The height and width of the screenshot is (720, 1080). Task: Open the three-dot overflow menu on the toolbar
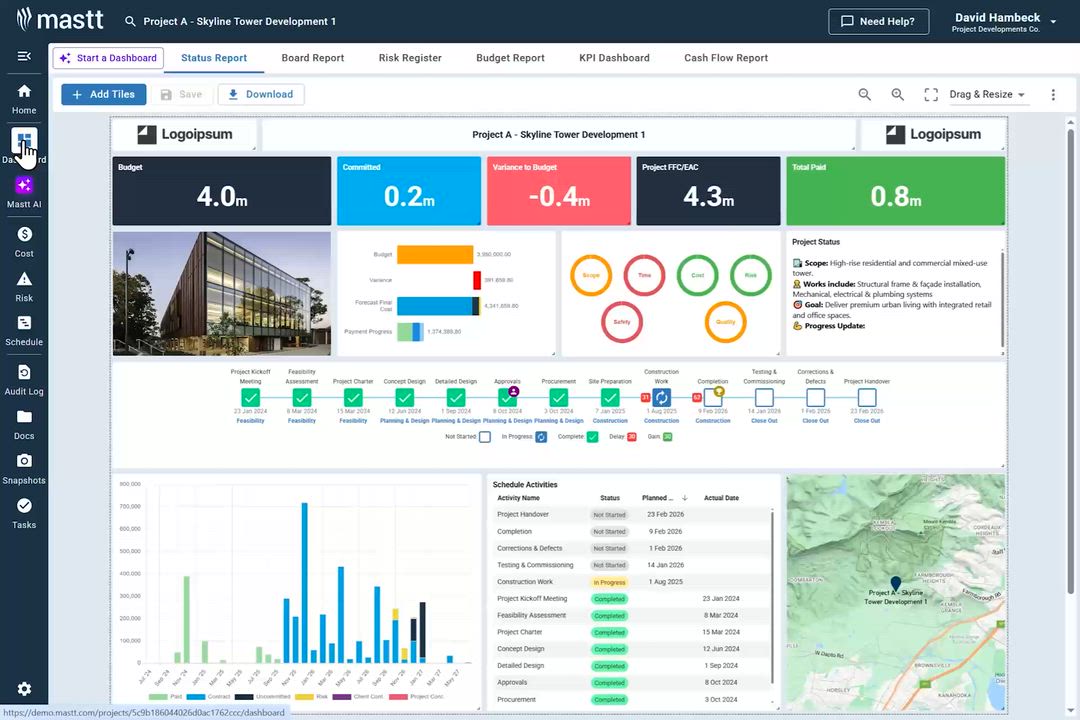[1053, 94]
